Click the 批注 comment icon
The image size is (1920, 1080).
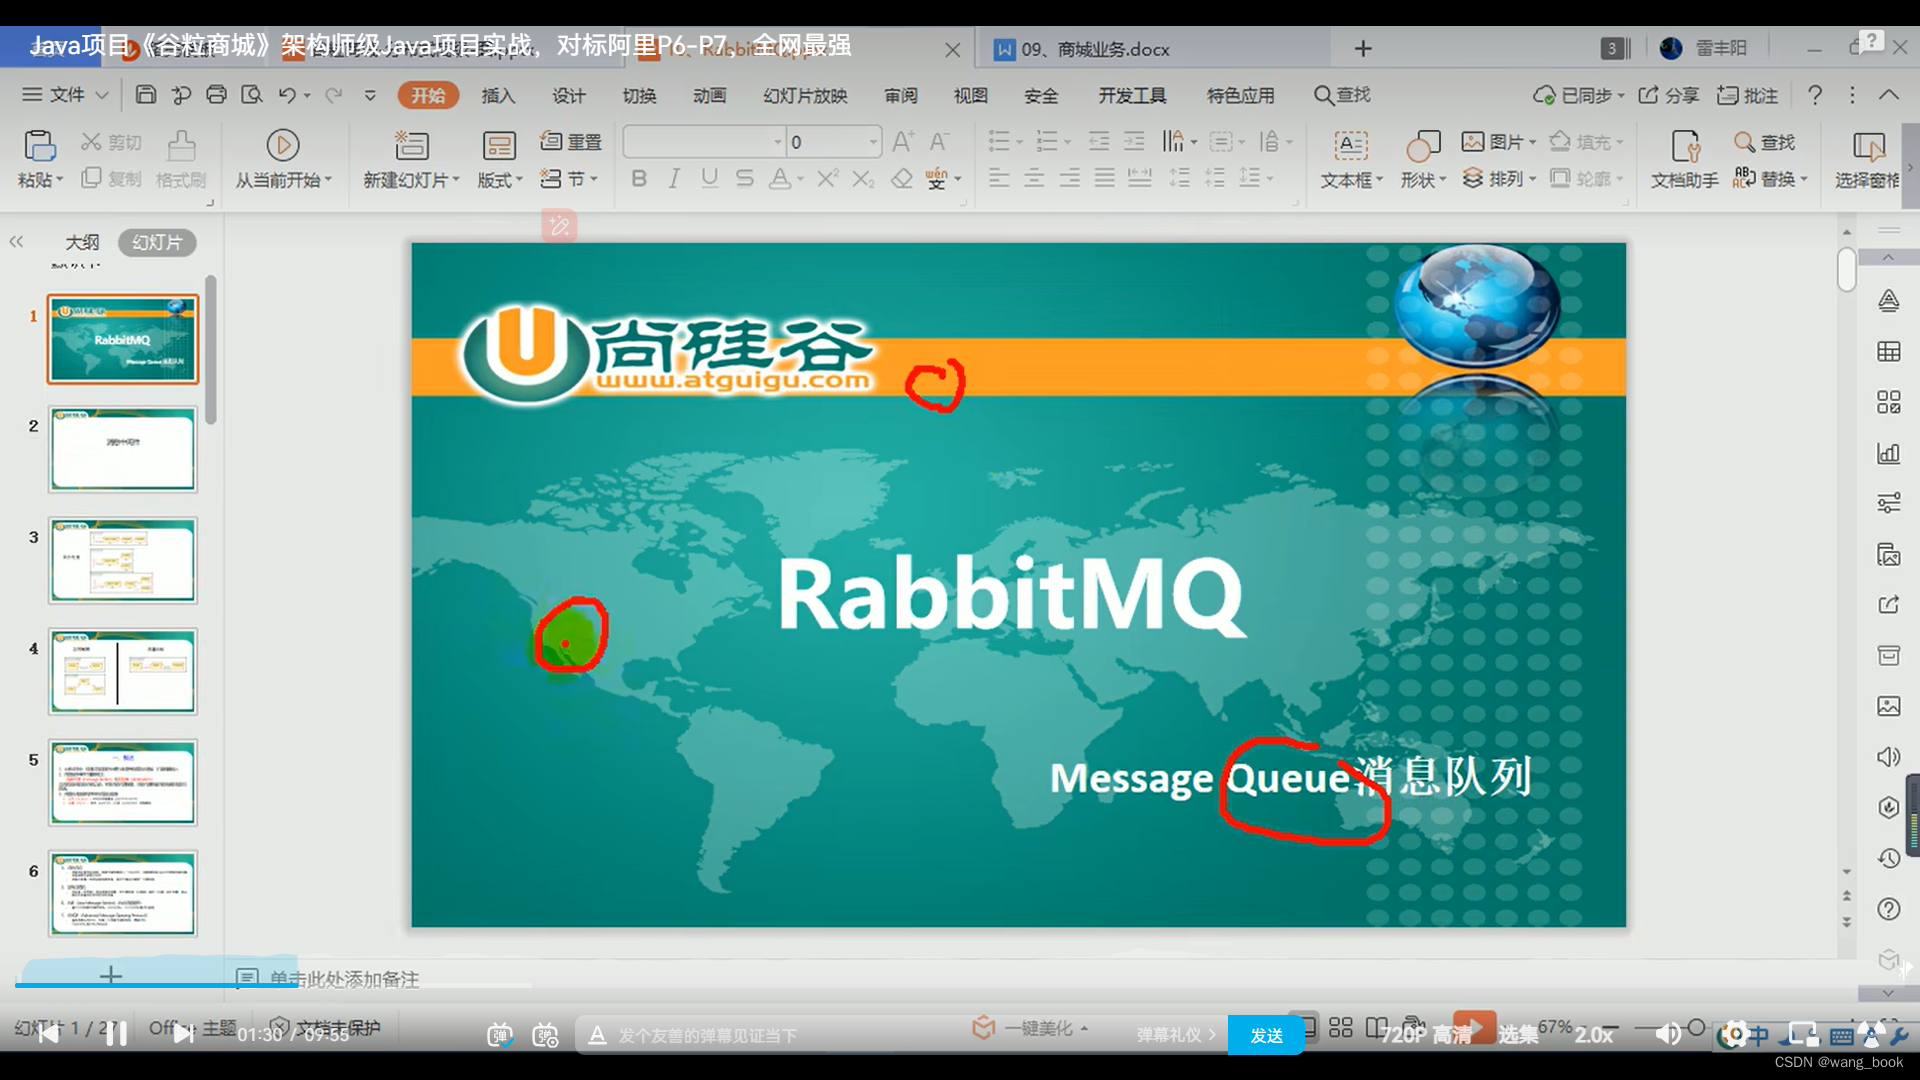(x=1747, y=95)
